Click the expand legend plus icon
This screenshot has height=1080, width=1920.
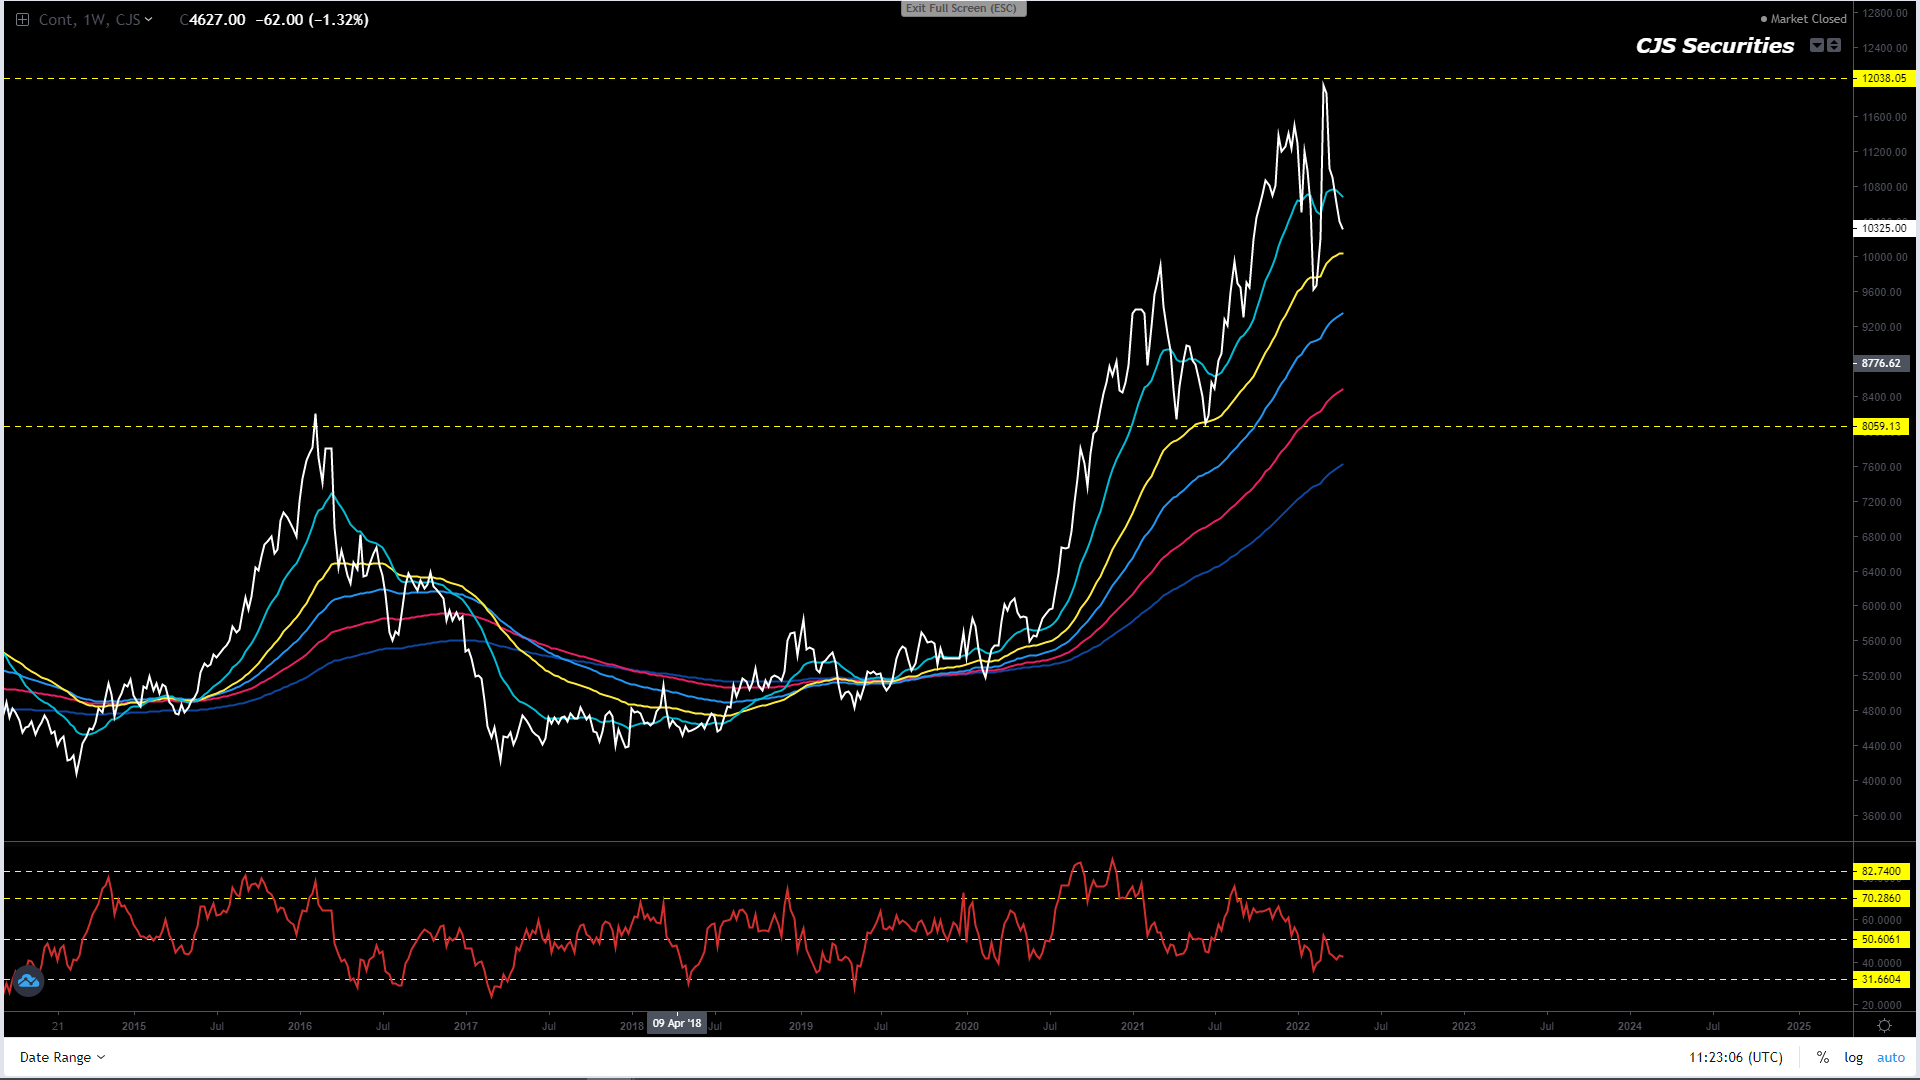[22, 20]
